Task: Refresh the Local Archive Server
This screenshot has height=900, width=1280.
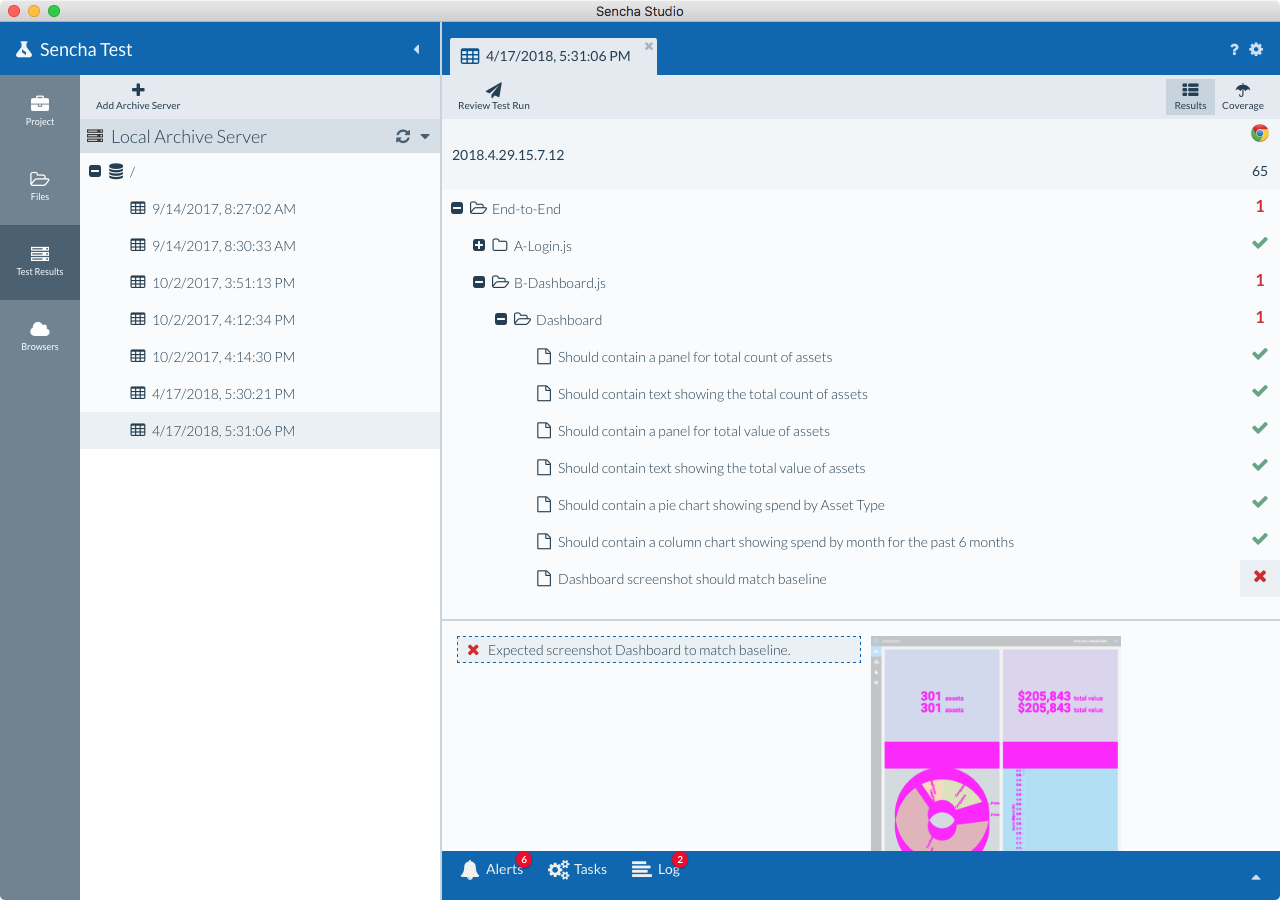Action: point(403,137)
